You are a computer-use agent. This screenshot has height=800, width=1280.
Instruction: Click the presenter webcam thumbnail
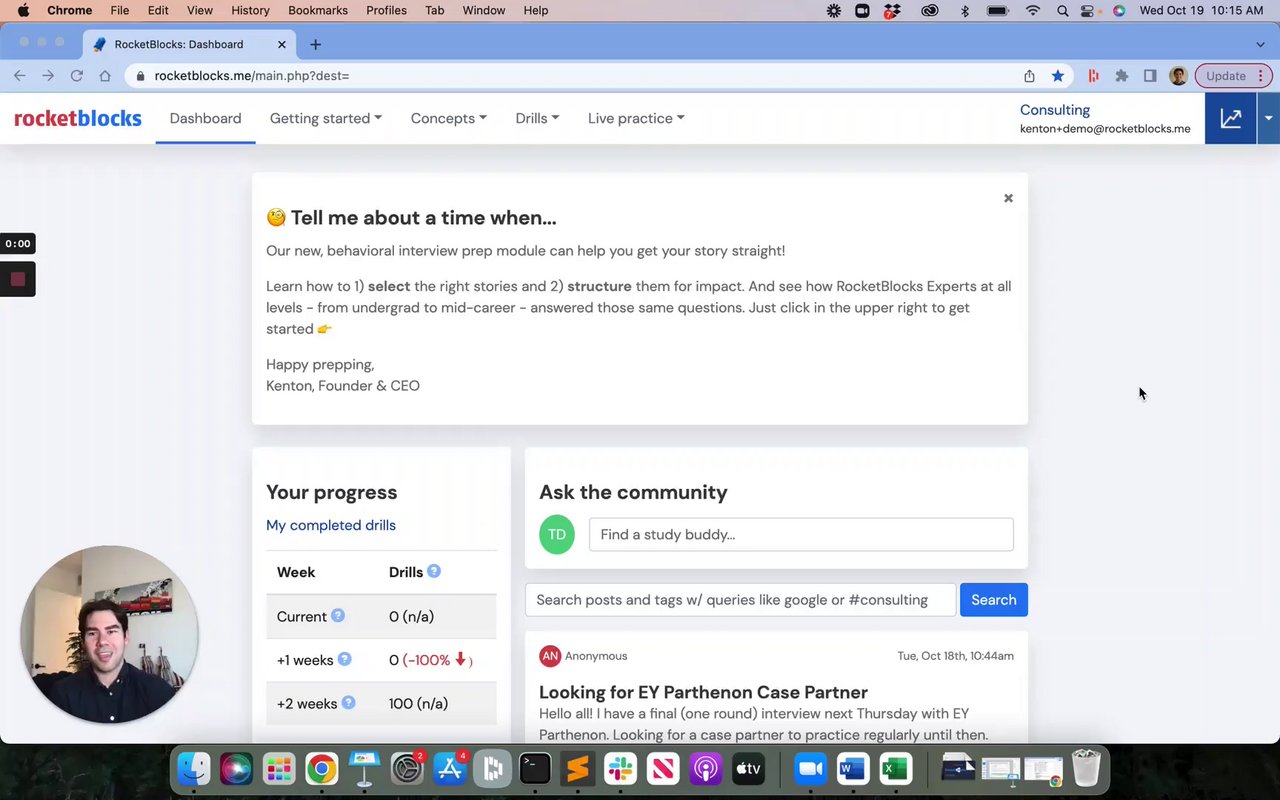click(109, 634)
